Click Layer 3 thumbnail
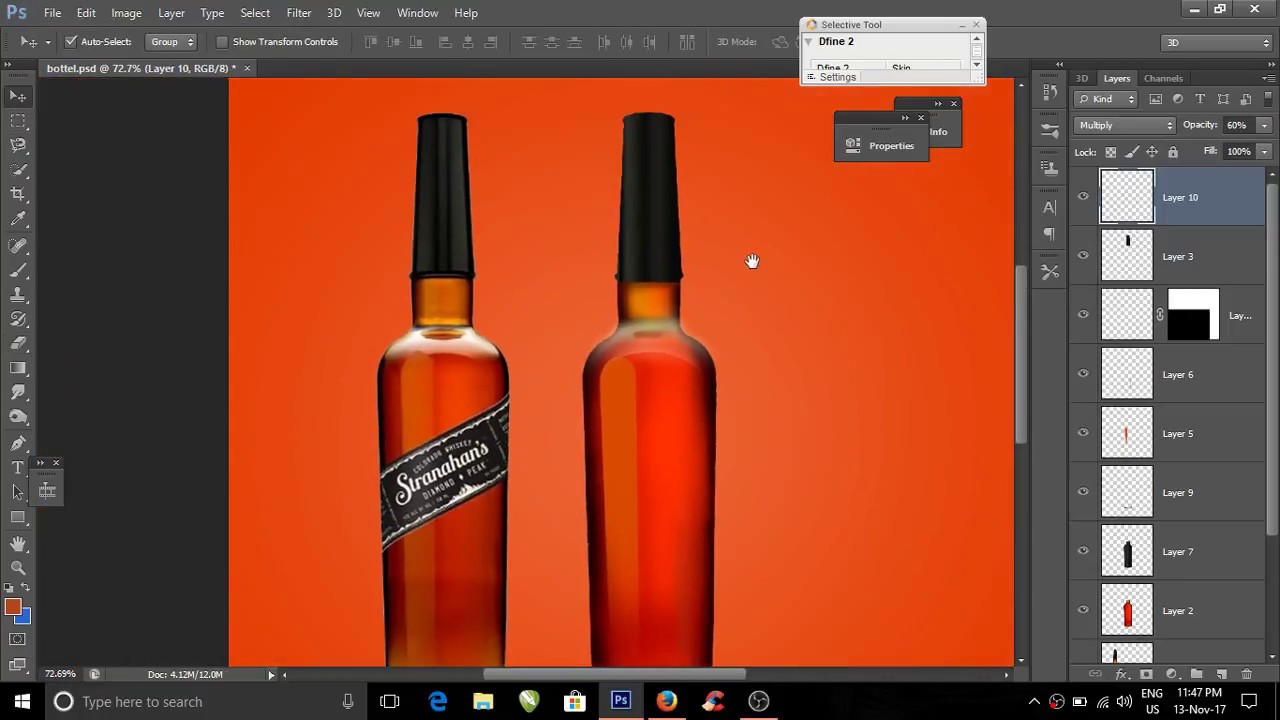Viewport: 1280px width, 720px height. click(1127, 256)
